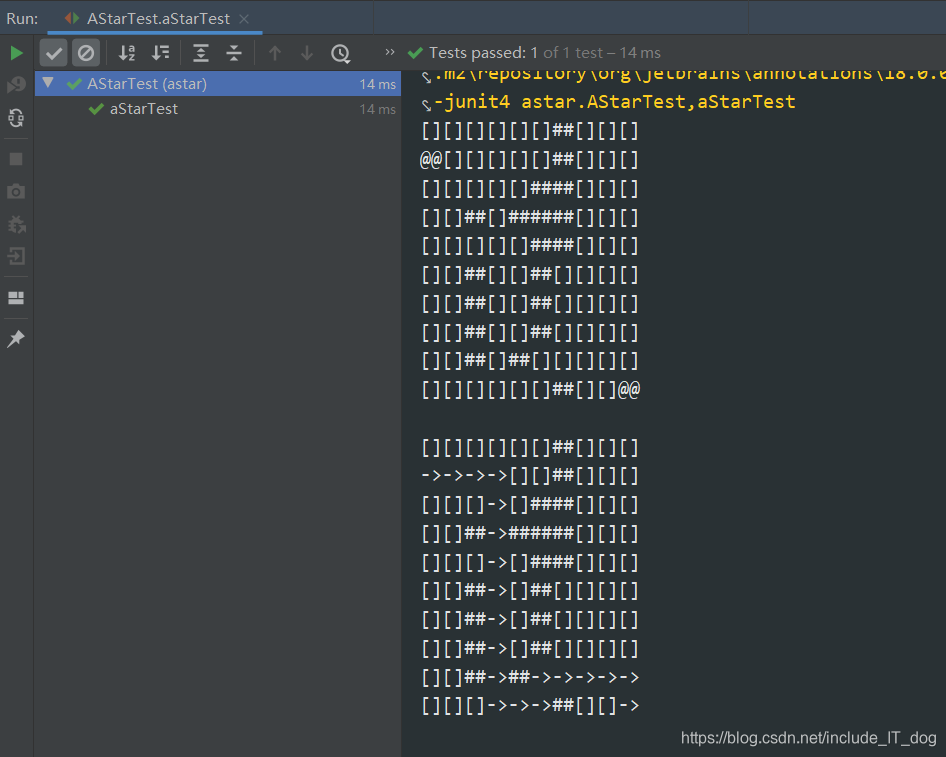Select the aStarTest test method
Viewport: 946px width, 757px height.
[144, 109]
